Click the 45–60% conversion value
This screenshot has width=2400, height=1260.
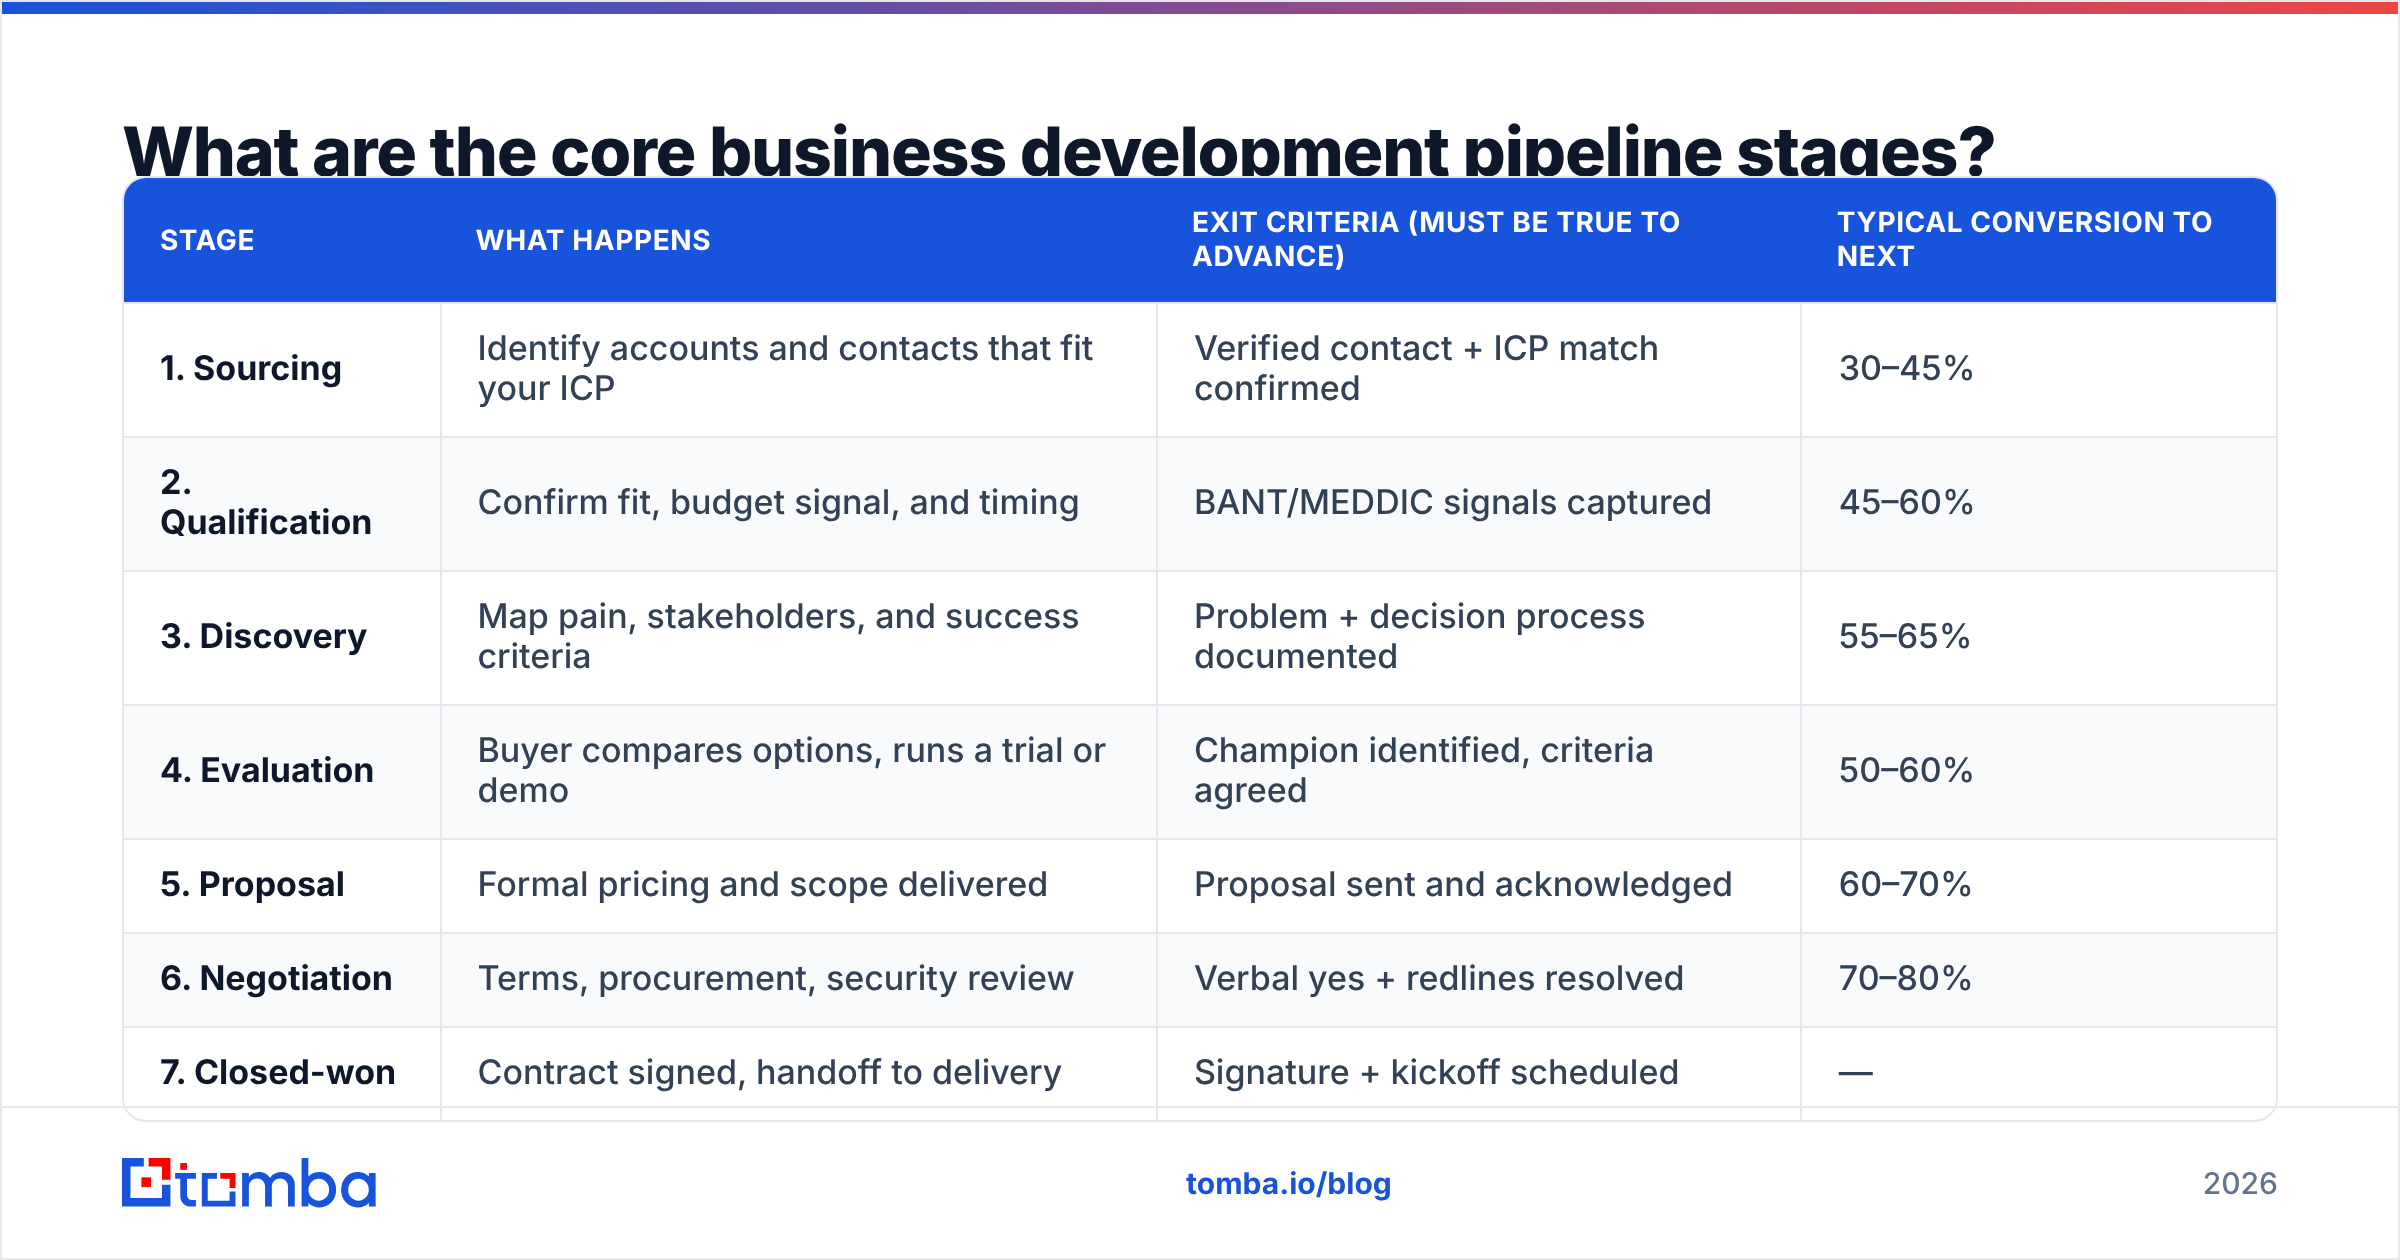(1906, 502)
